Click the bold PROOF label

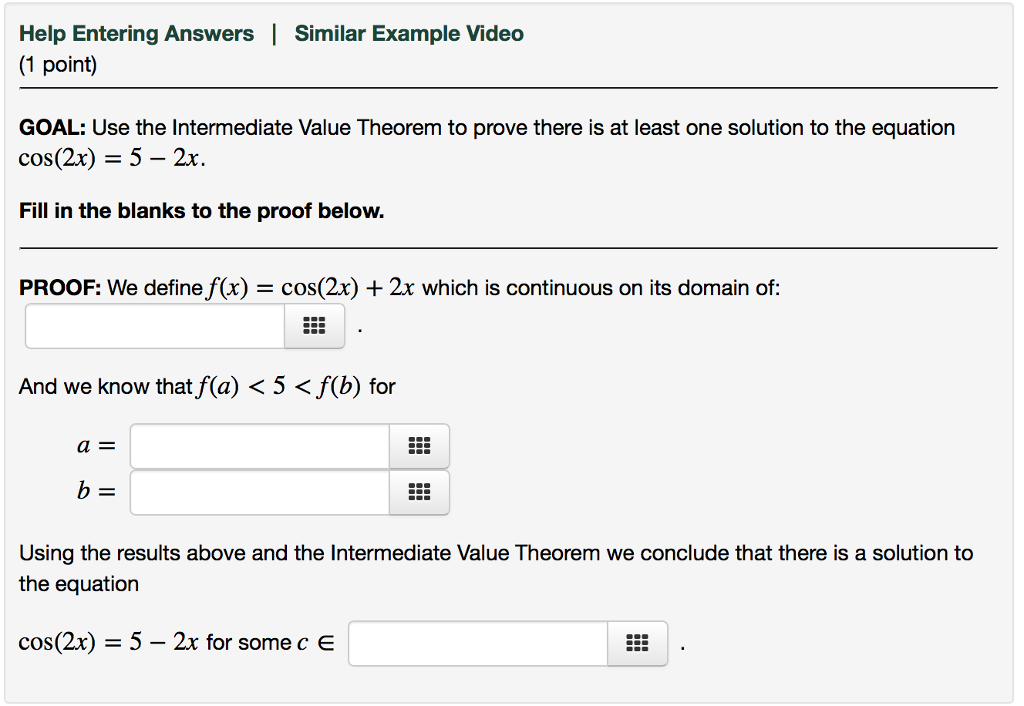click(x=60, y=287)
